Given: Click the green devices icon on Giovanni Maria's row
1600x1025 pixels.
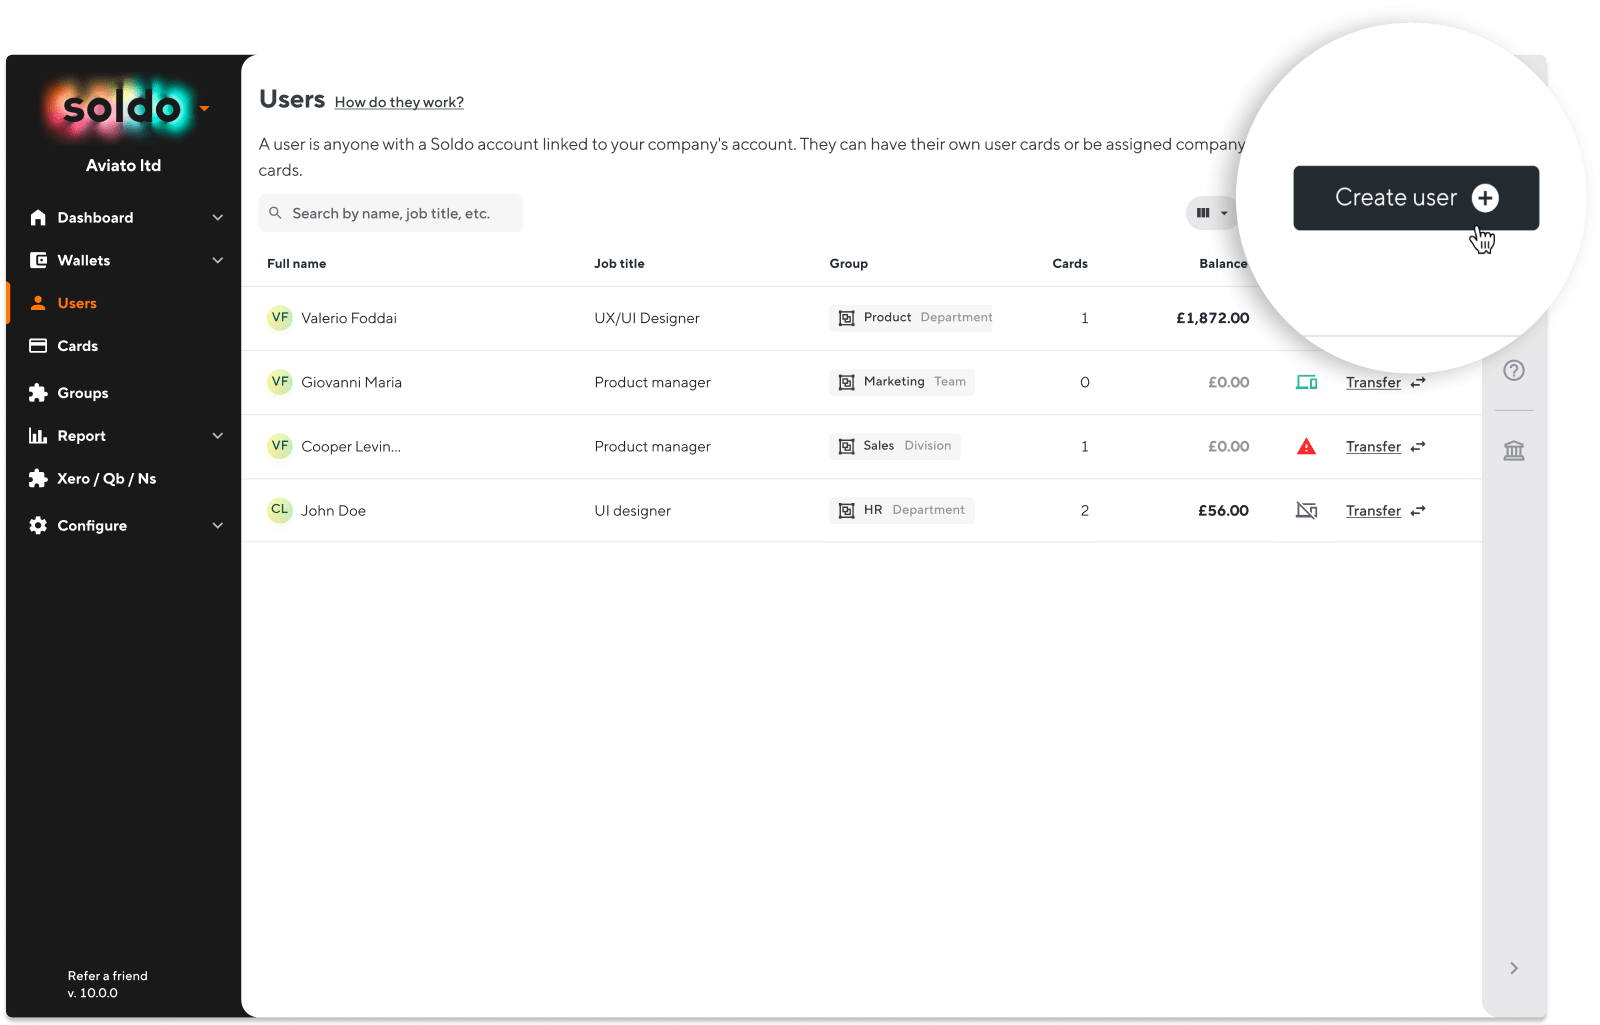Looking at the screenshot, I should tap(1306, 381).
